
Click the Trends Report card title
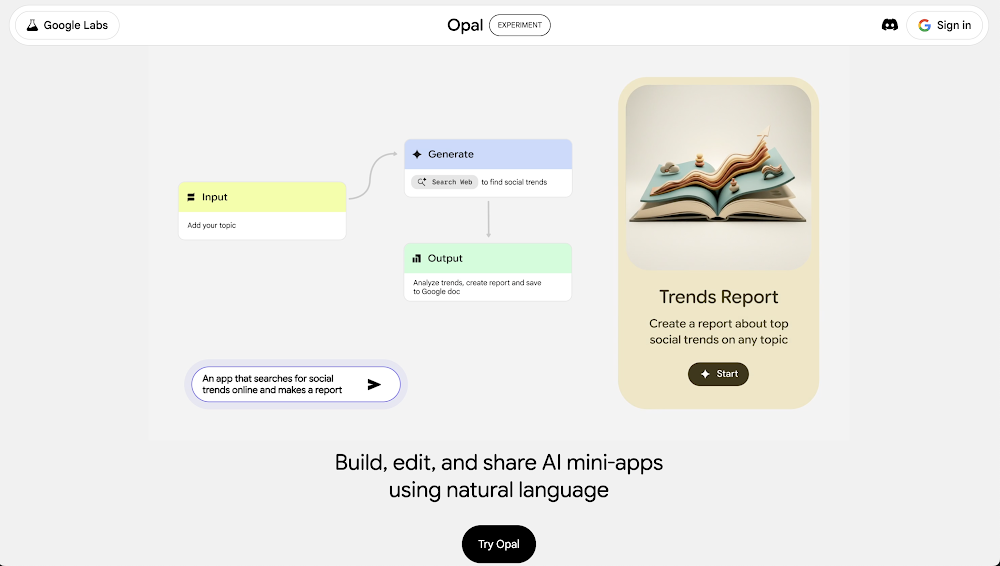coord(718,297)
